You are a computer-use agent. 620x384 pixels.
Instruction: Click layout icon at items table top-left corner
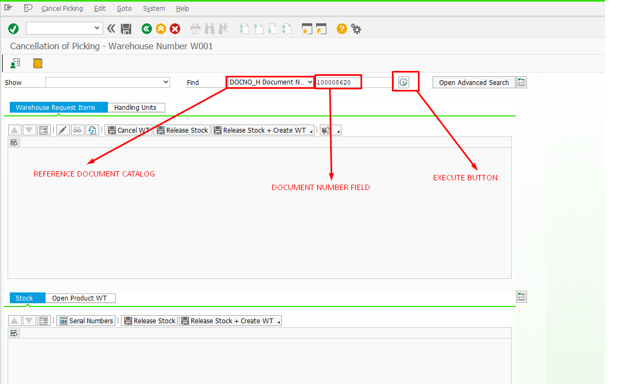[14, 143]
